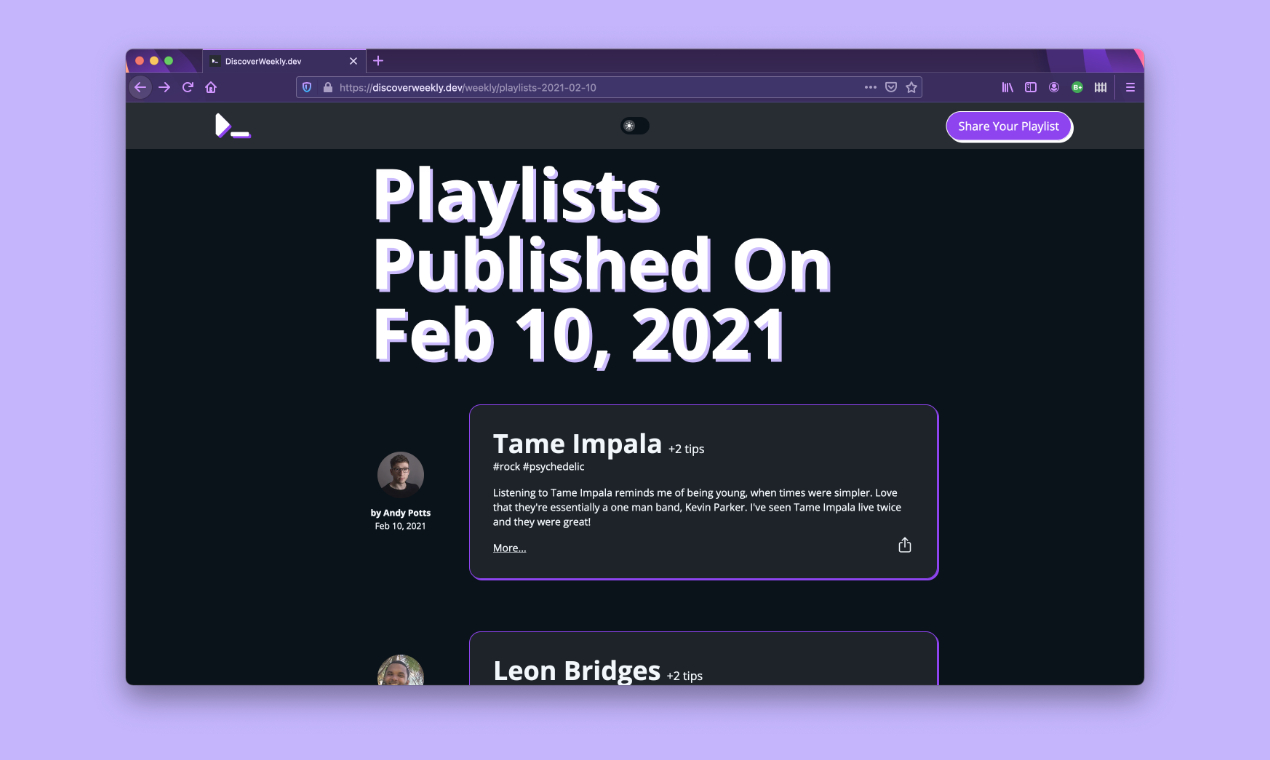Image resolution: width=1270 pixels, height=760 pixels.
Task: Go back using the browser back arrow
Action: (140, 87)
